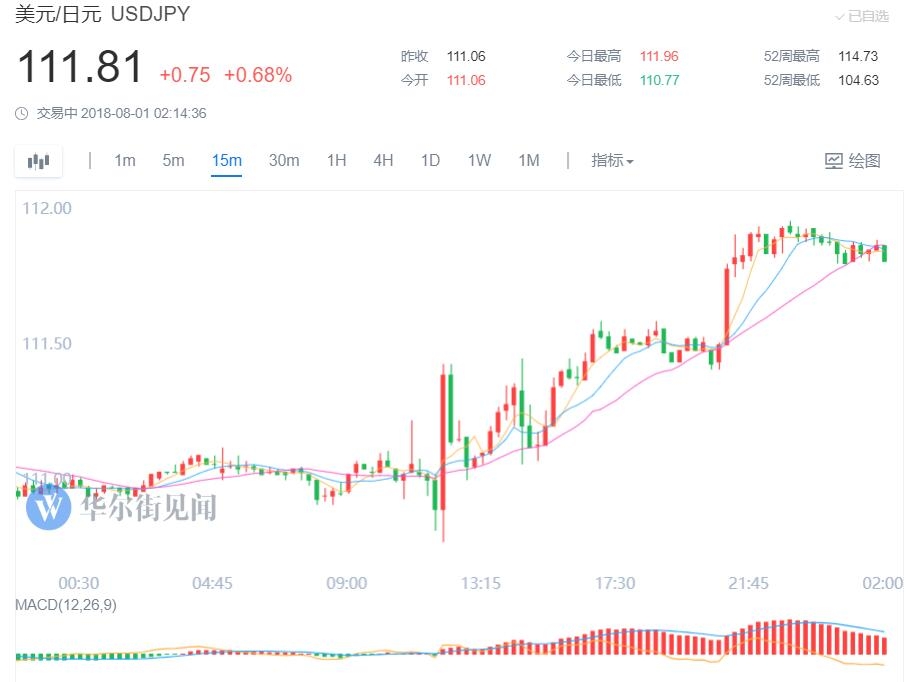Show the 1M monthly chart
This screenshot has height=682, width=909.
(x=529, y=160)
